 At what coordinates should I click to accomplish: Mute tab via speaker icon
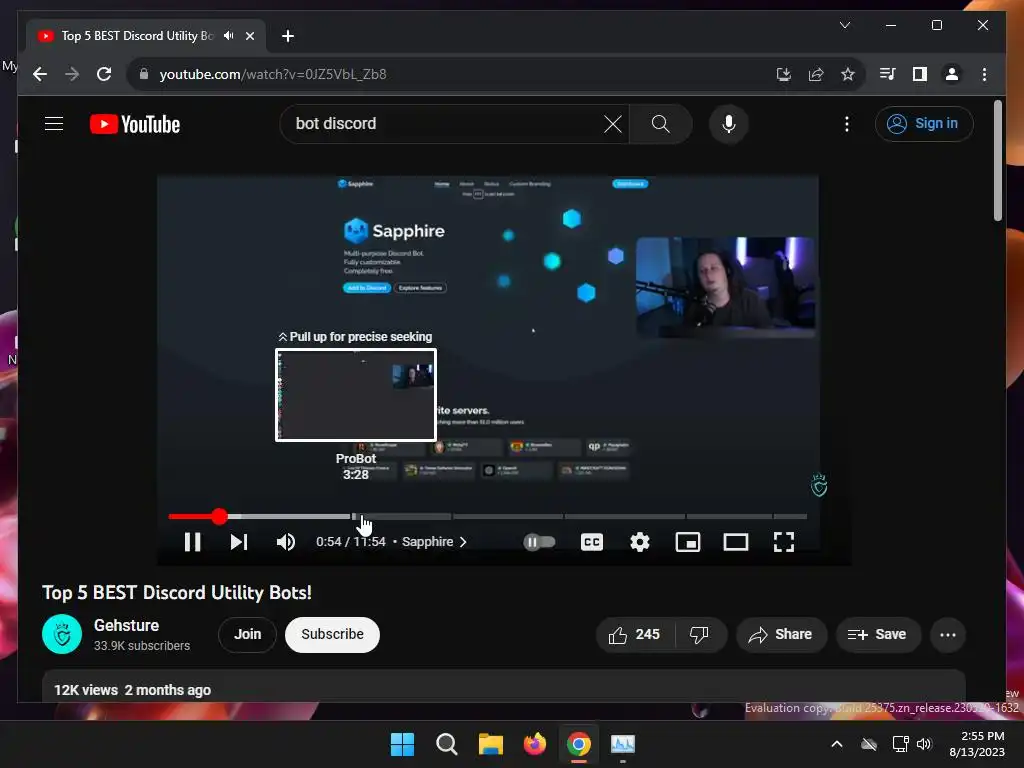pos(228,36)
